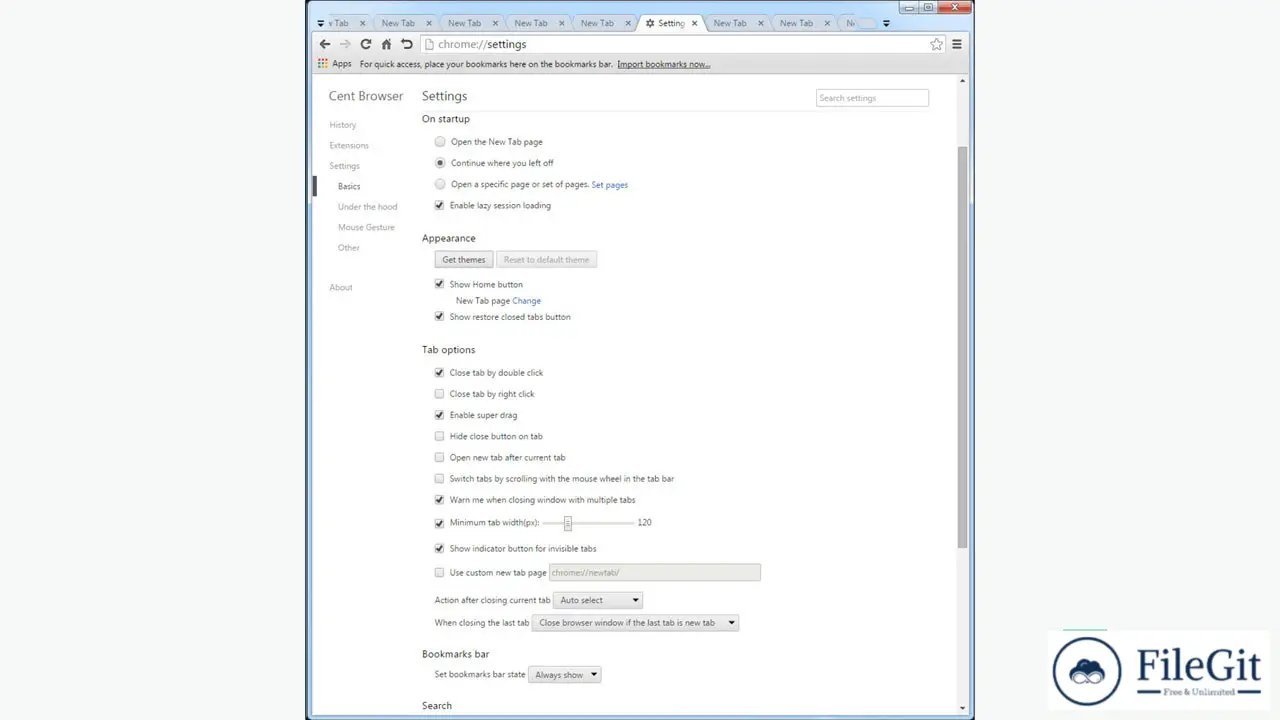This screenshot has width=1280, height=720.
Task: Enable switching tabs by mouse wheel
Action: point(439,479)
